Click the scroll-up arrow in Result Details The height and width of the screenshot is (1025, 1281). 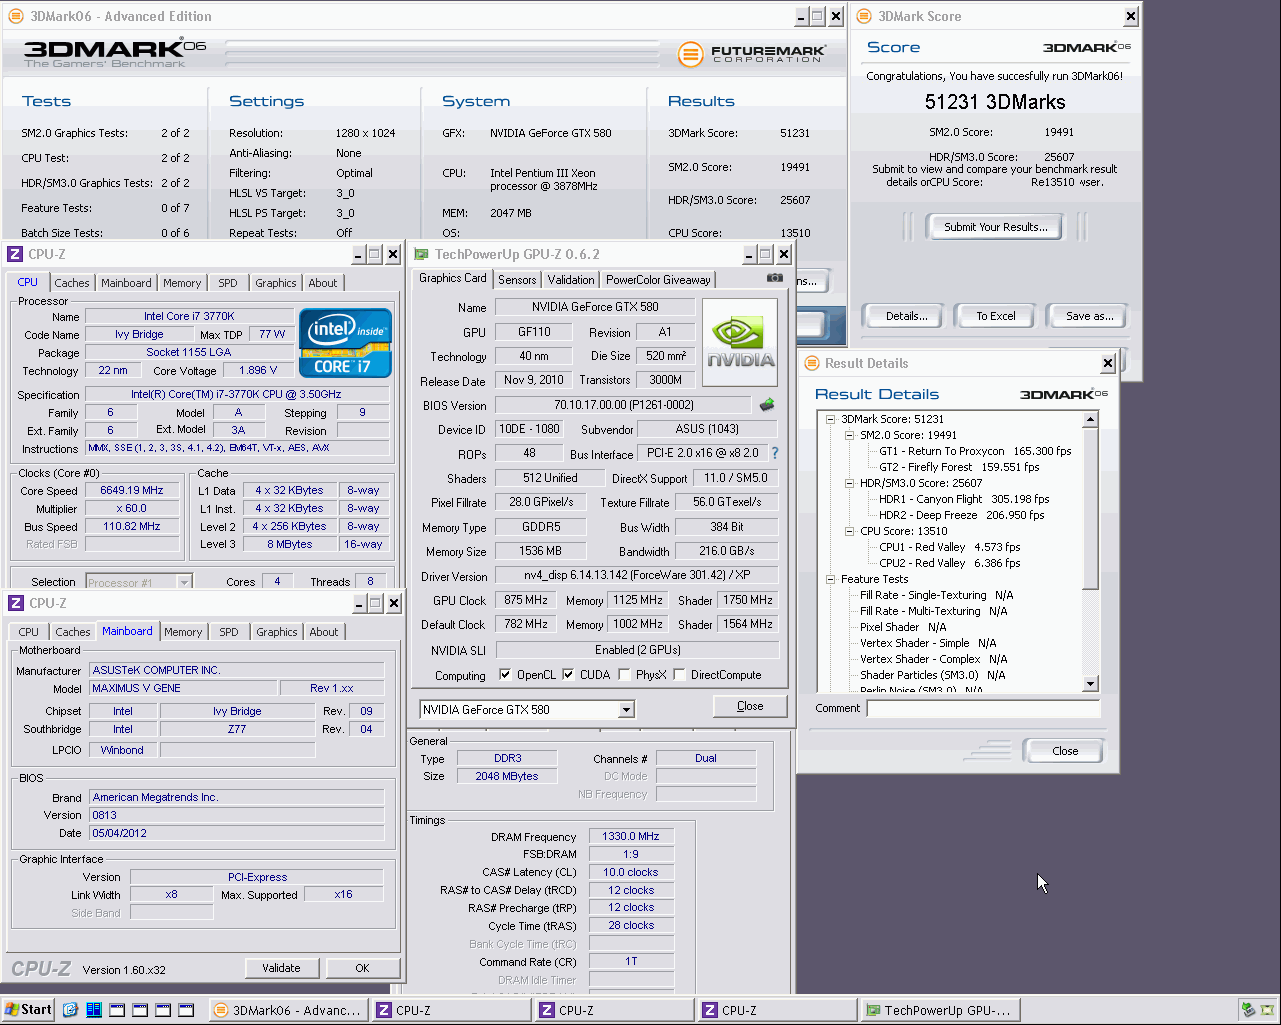click(1091, 419)
